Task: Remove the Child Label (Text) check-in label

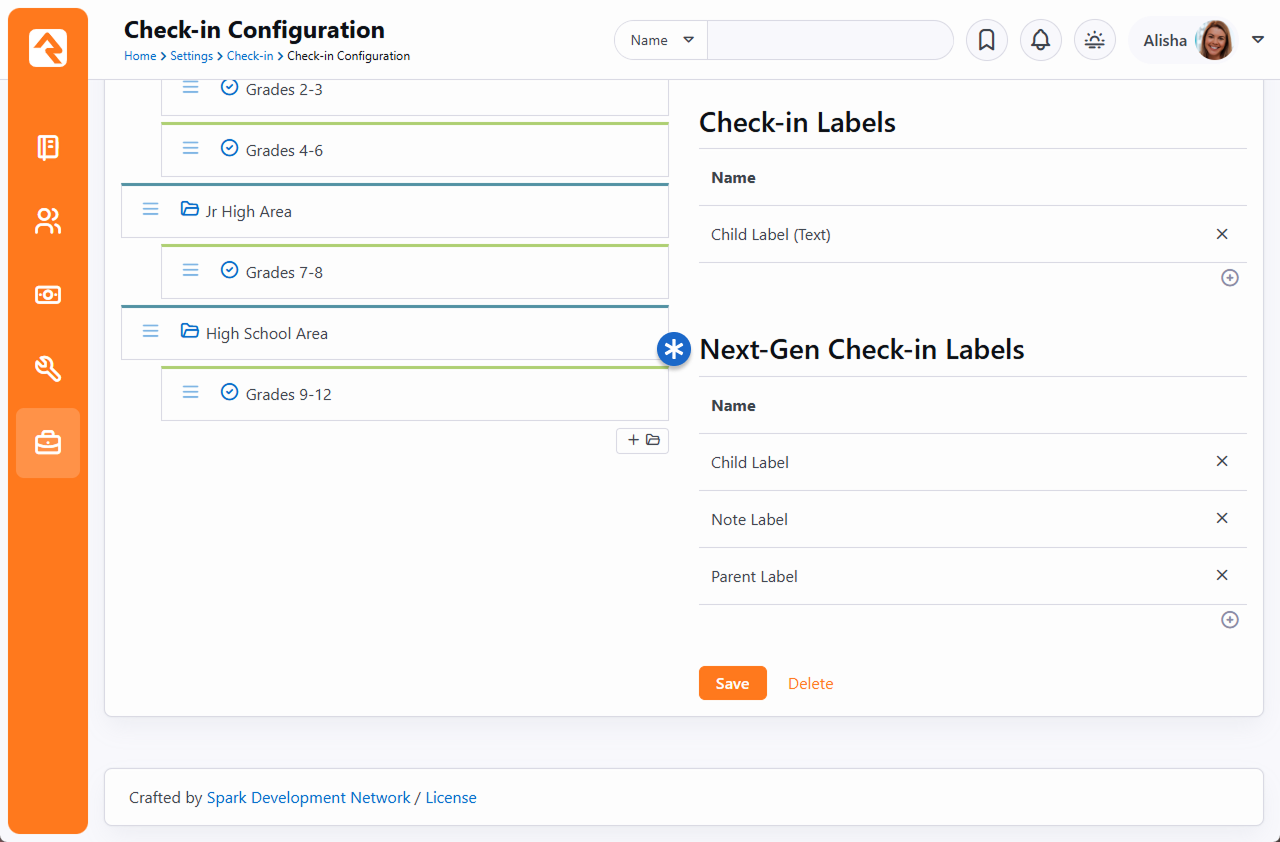Action: click(1221, 234)
